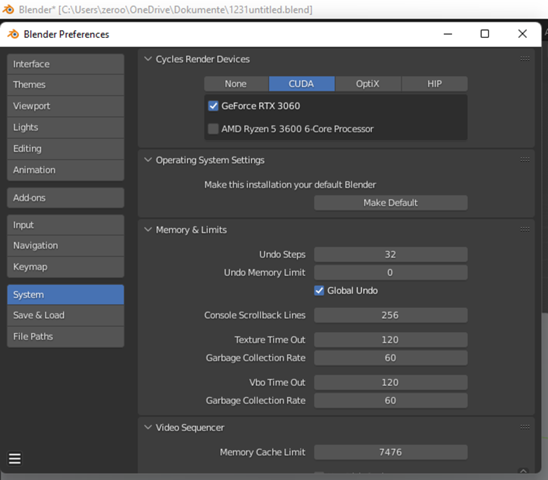Close the Blender Preferences window
The width and height of the screenshot is (548, 480).
point(522,34)
